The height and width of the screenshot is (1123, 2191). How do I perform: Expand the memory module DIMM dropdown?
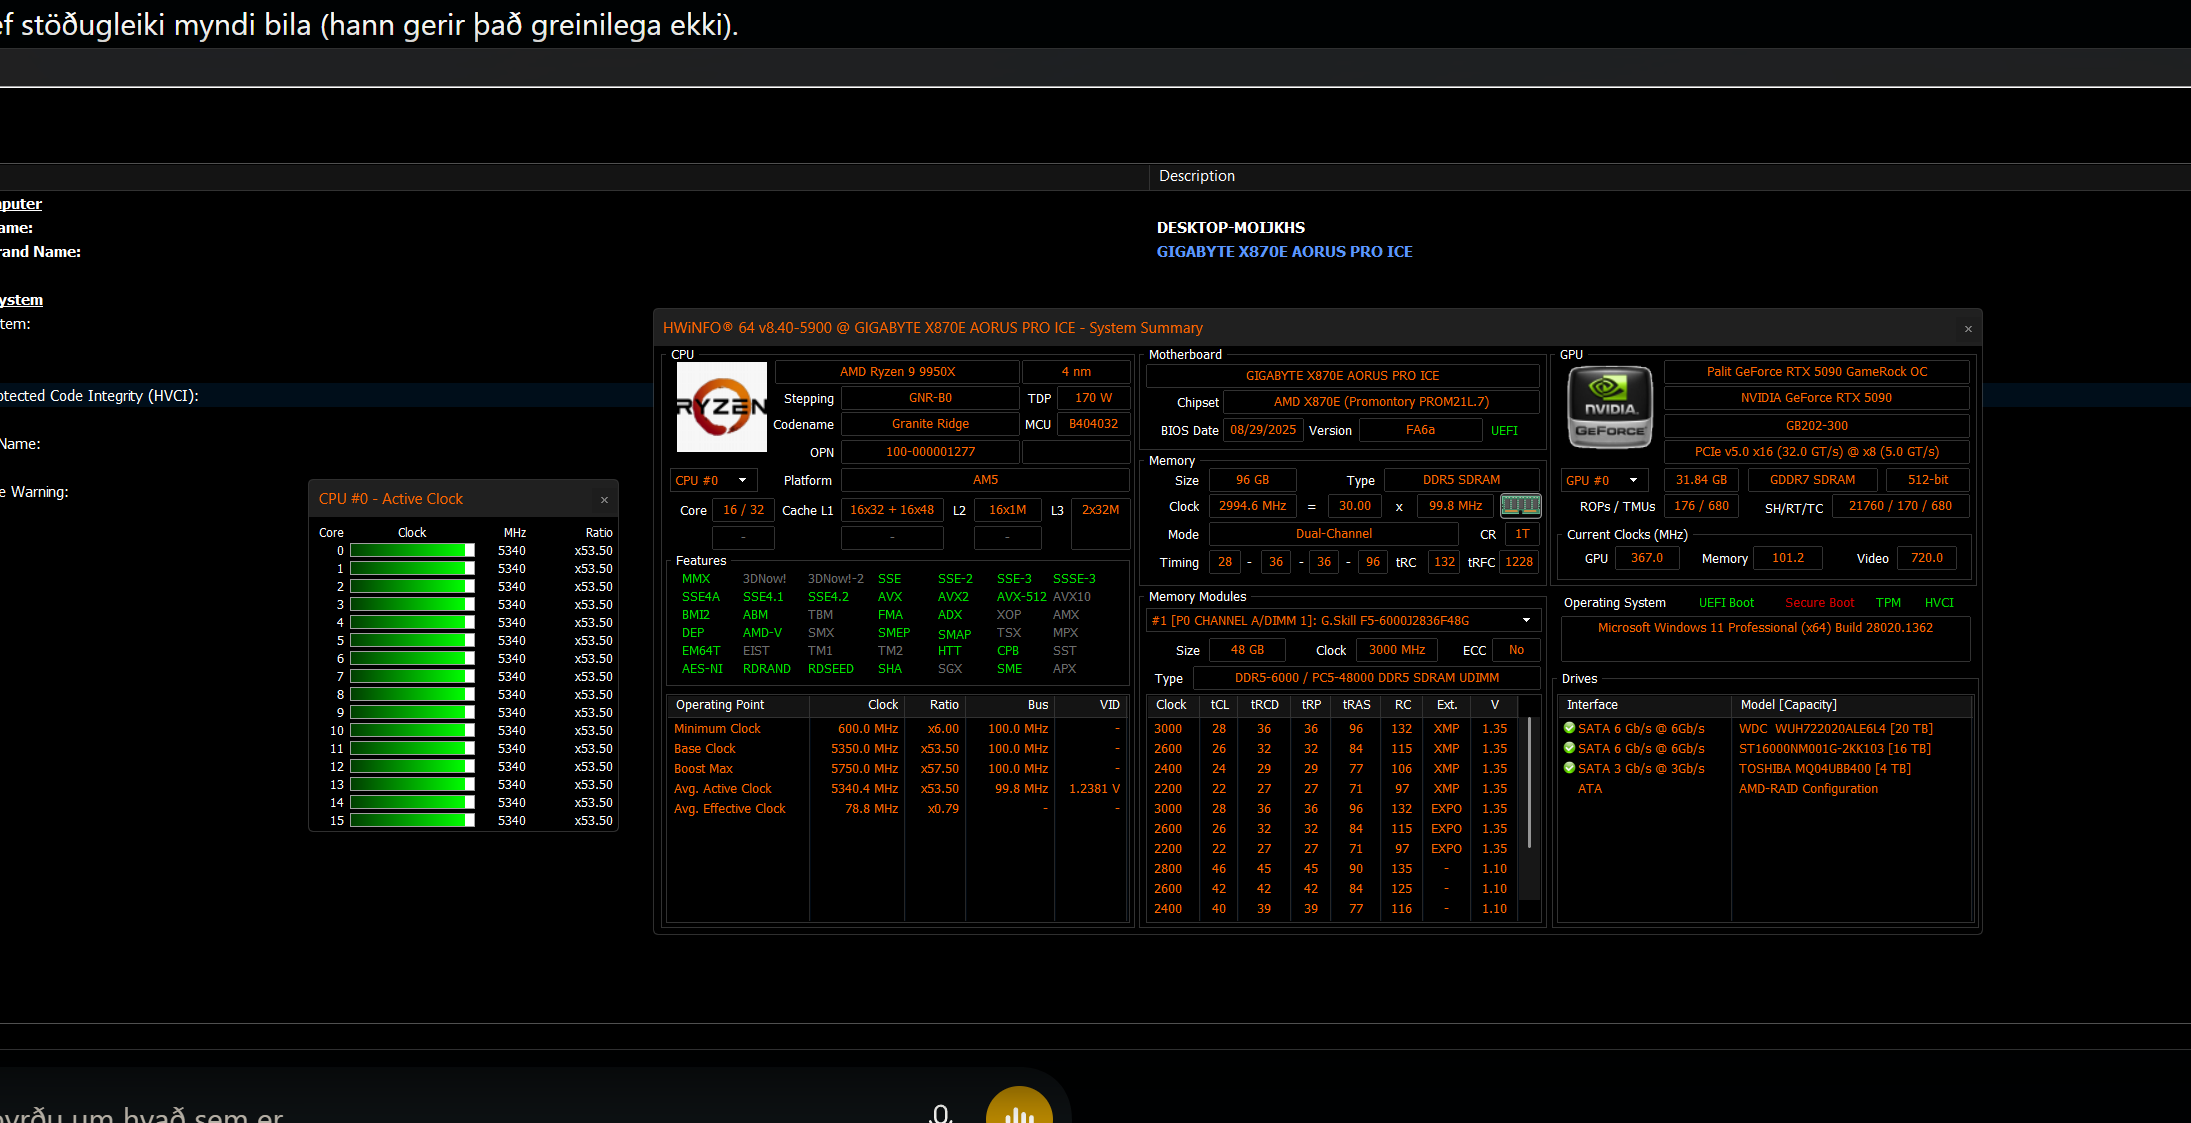coord(1526,621)
